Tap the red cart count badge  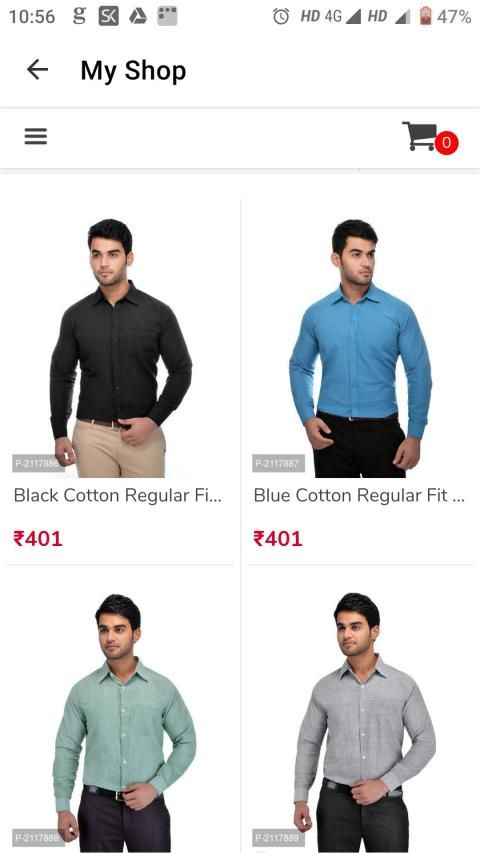446,143
